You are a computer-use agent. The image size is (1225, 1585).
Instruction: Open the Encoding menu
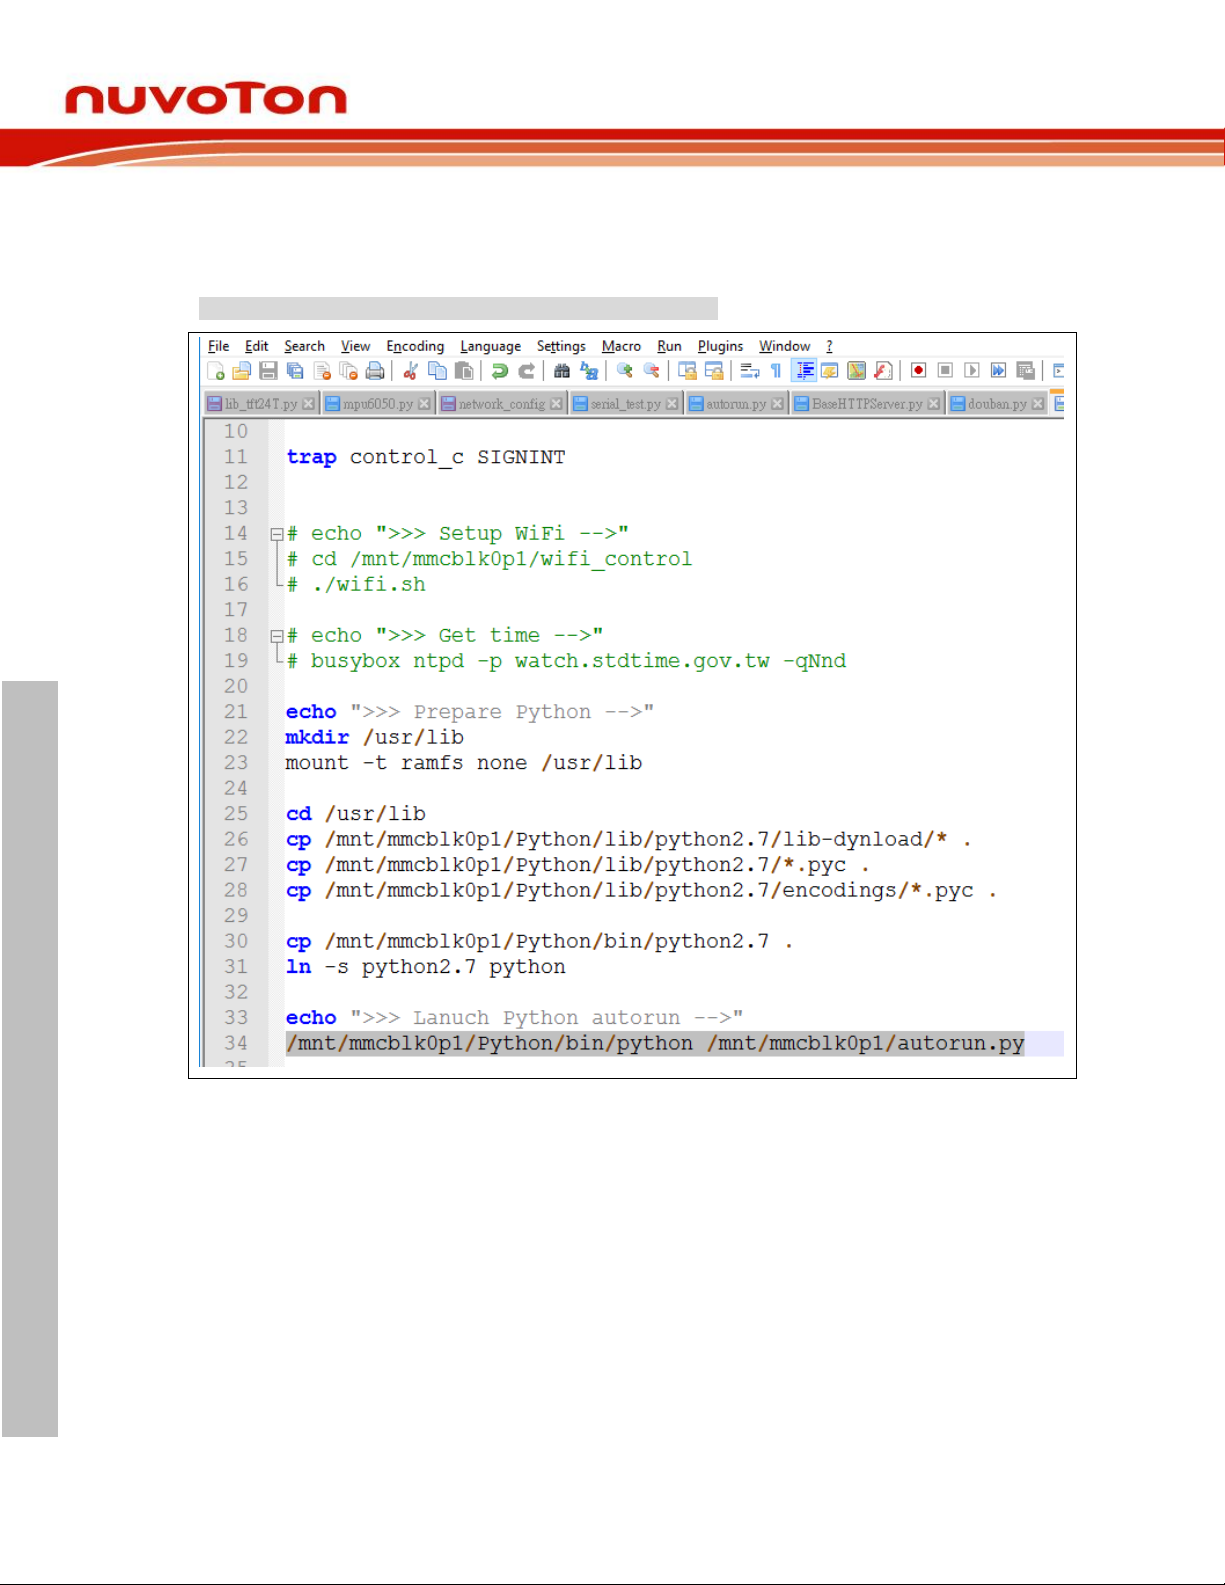[x=415, y=346]
